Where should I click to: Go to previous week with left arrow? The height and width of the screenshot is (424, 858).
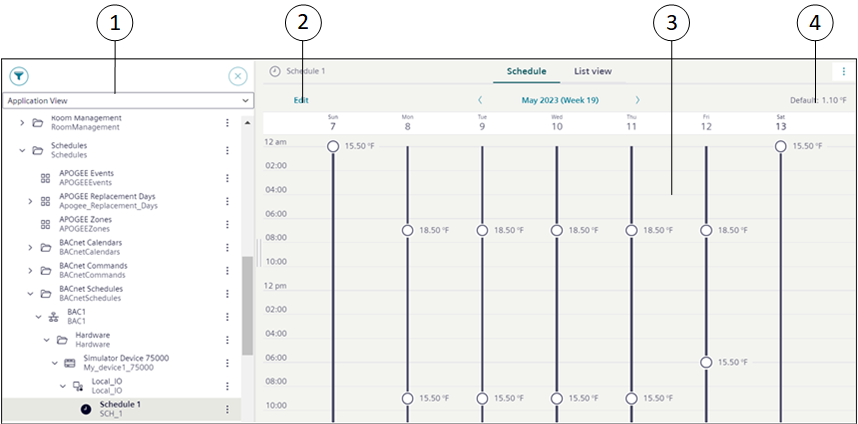[480, 100]
